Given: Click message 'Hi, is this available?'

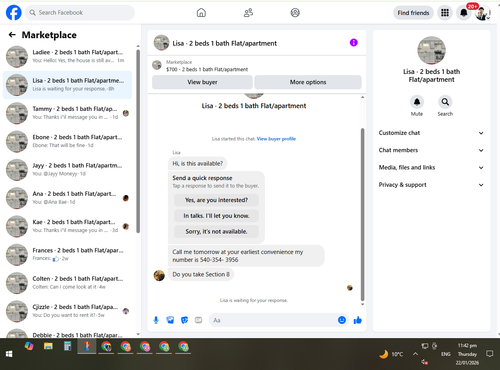Looking at the screenshot, I should 197,163.
